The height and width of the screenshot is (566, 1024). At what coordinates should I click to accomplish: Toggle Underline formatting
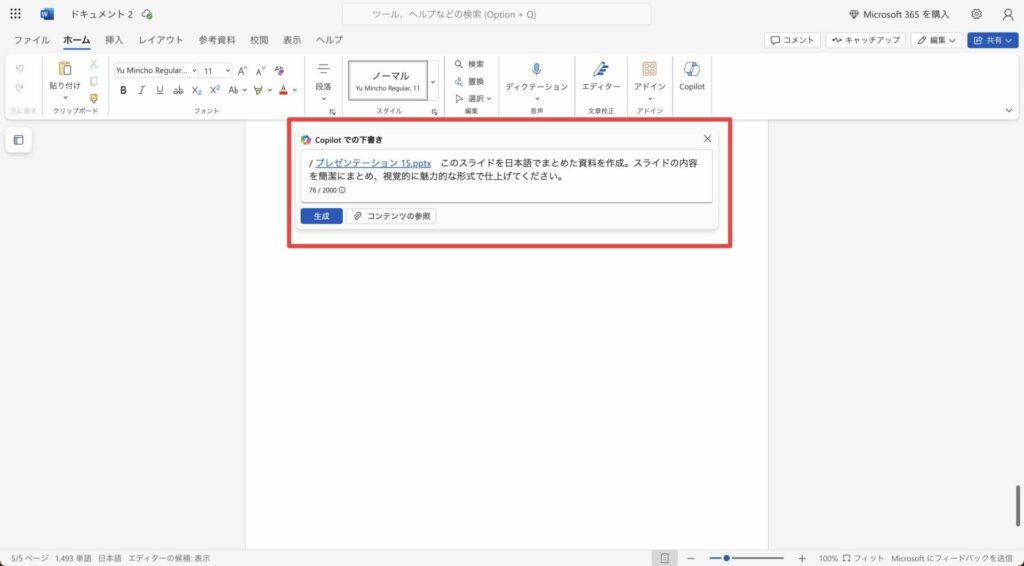point(159,90)
